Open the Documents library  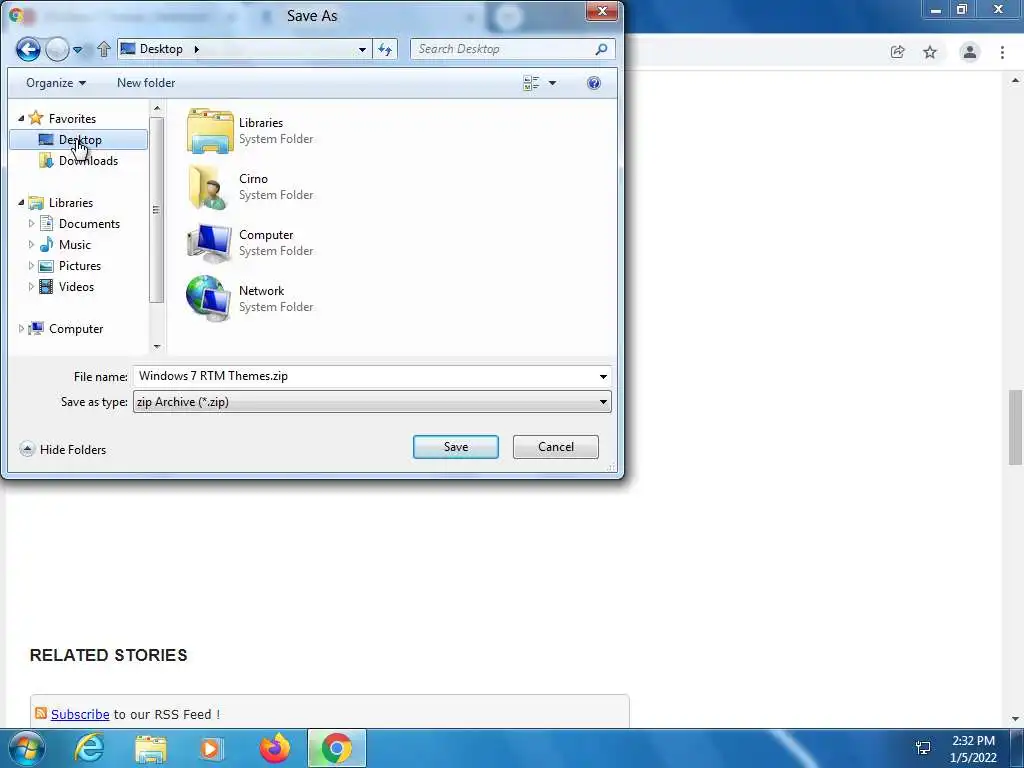89,223
